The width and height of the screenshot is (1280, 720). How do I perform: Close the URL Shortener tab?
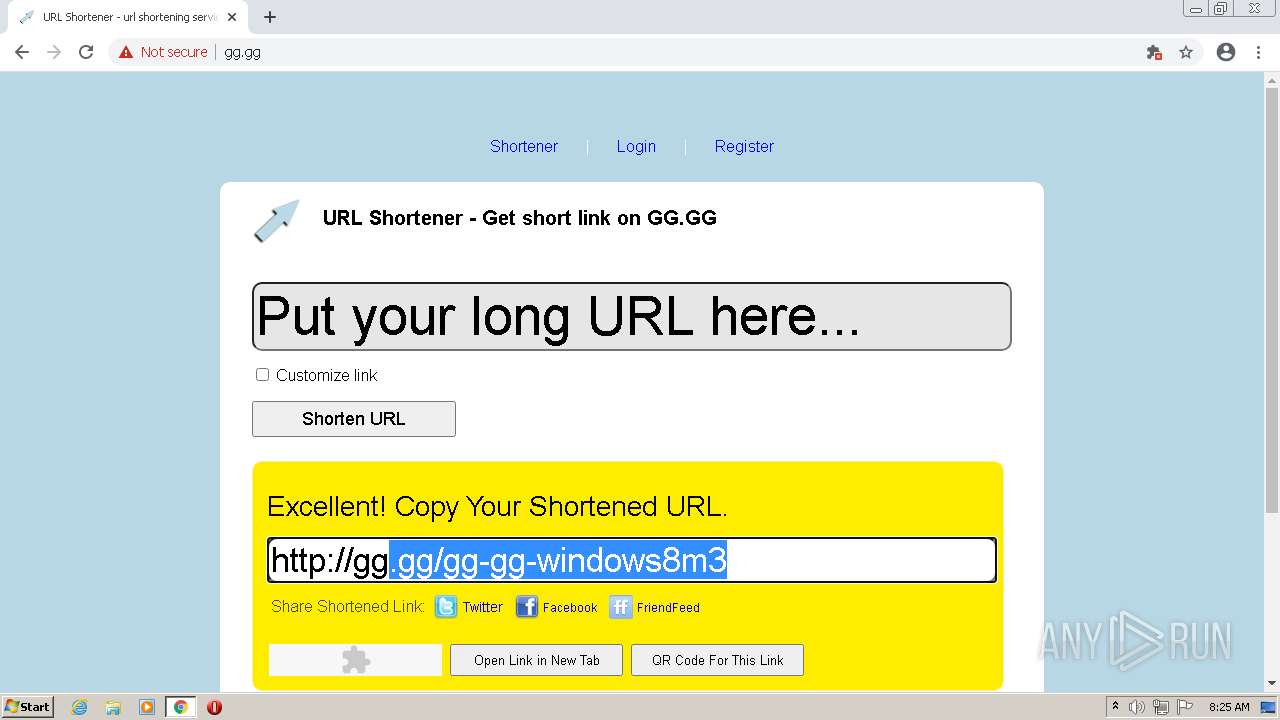[232, 17]
